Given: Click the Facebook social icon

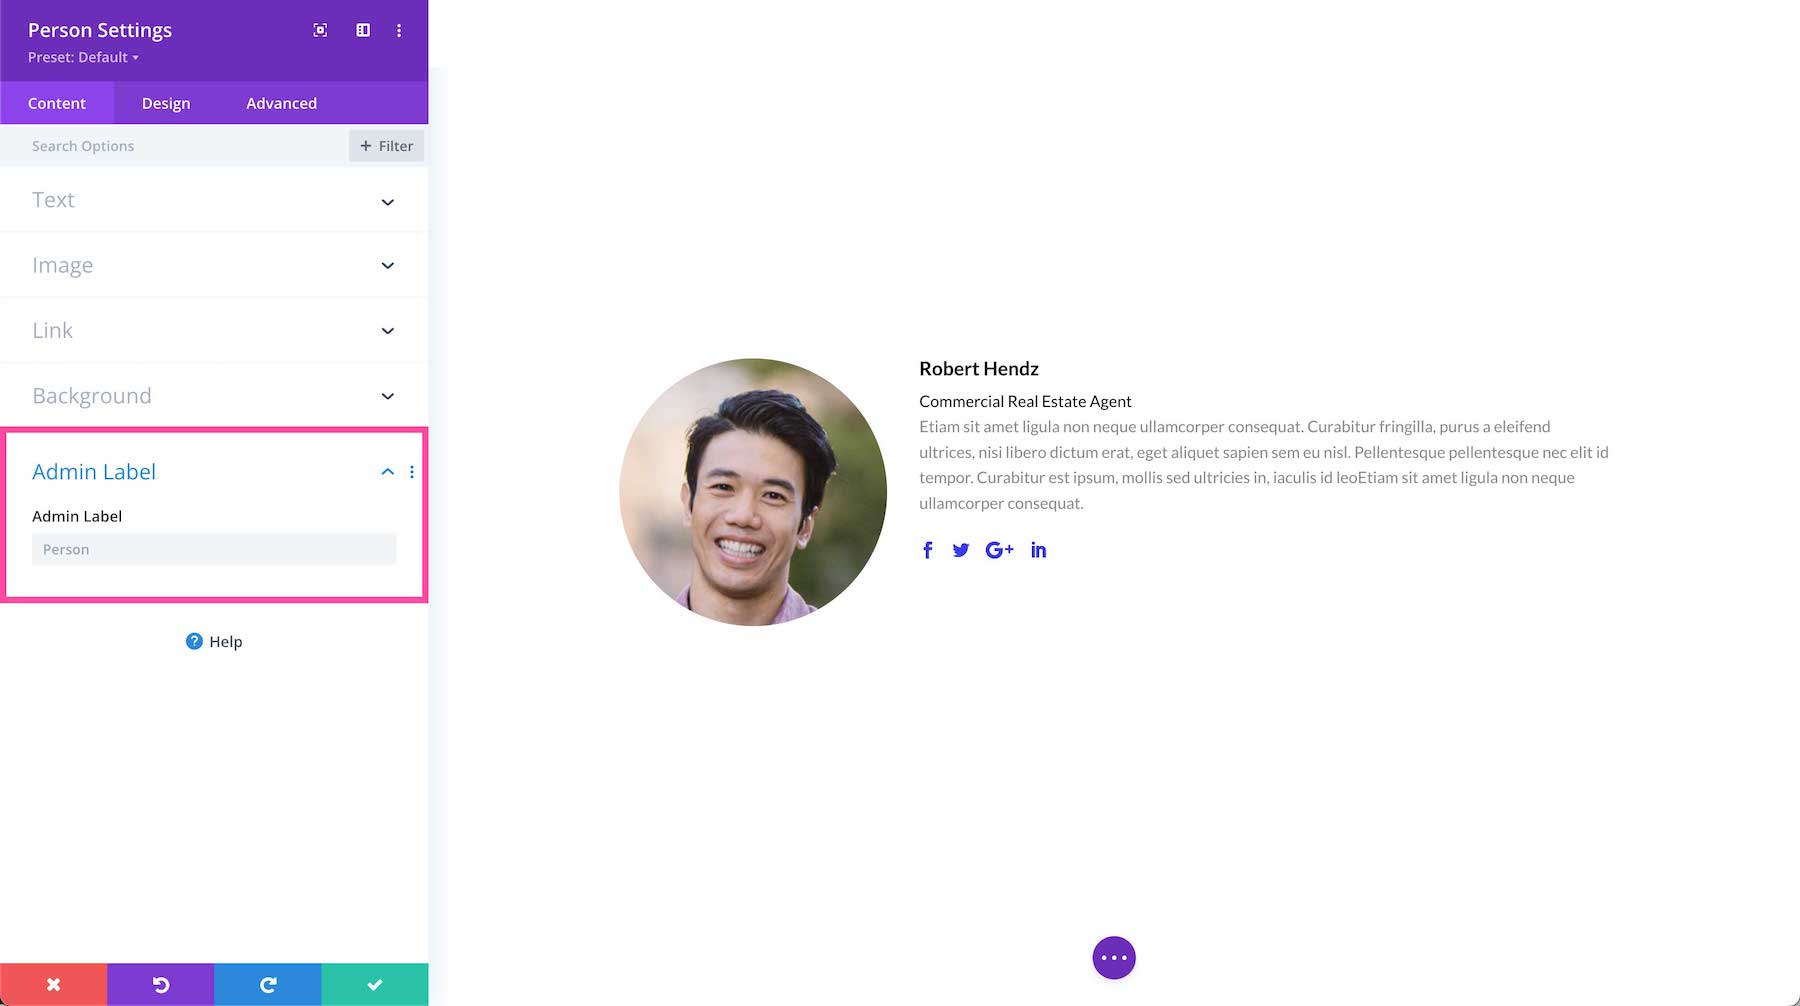Looking at the screenshot, I should (927, 549).
